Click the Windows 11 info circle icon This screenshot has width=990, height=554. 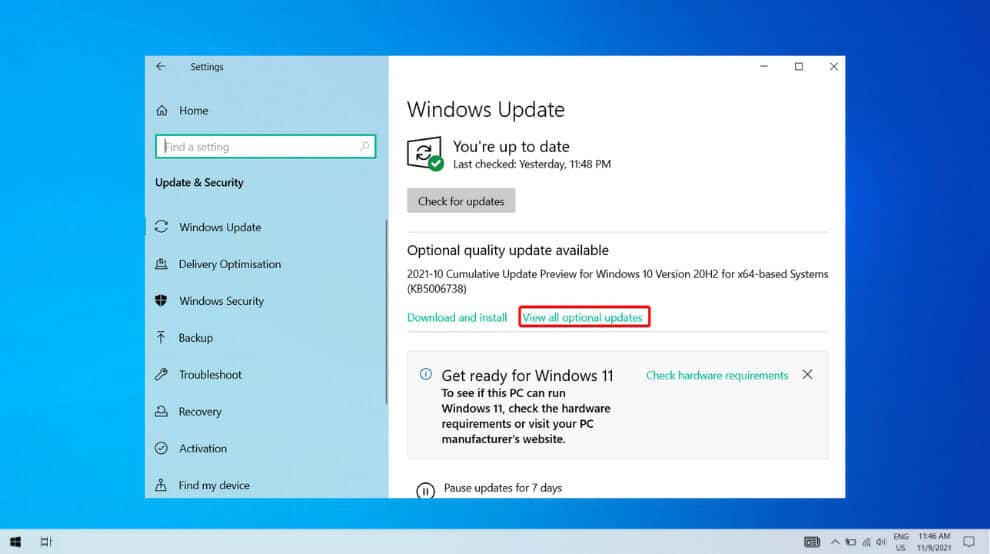click(x=426, y=374)
